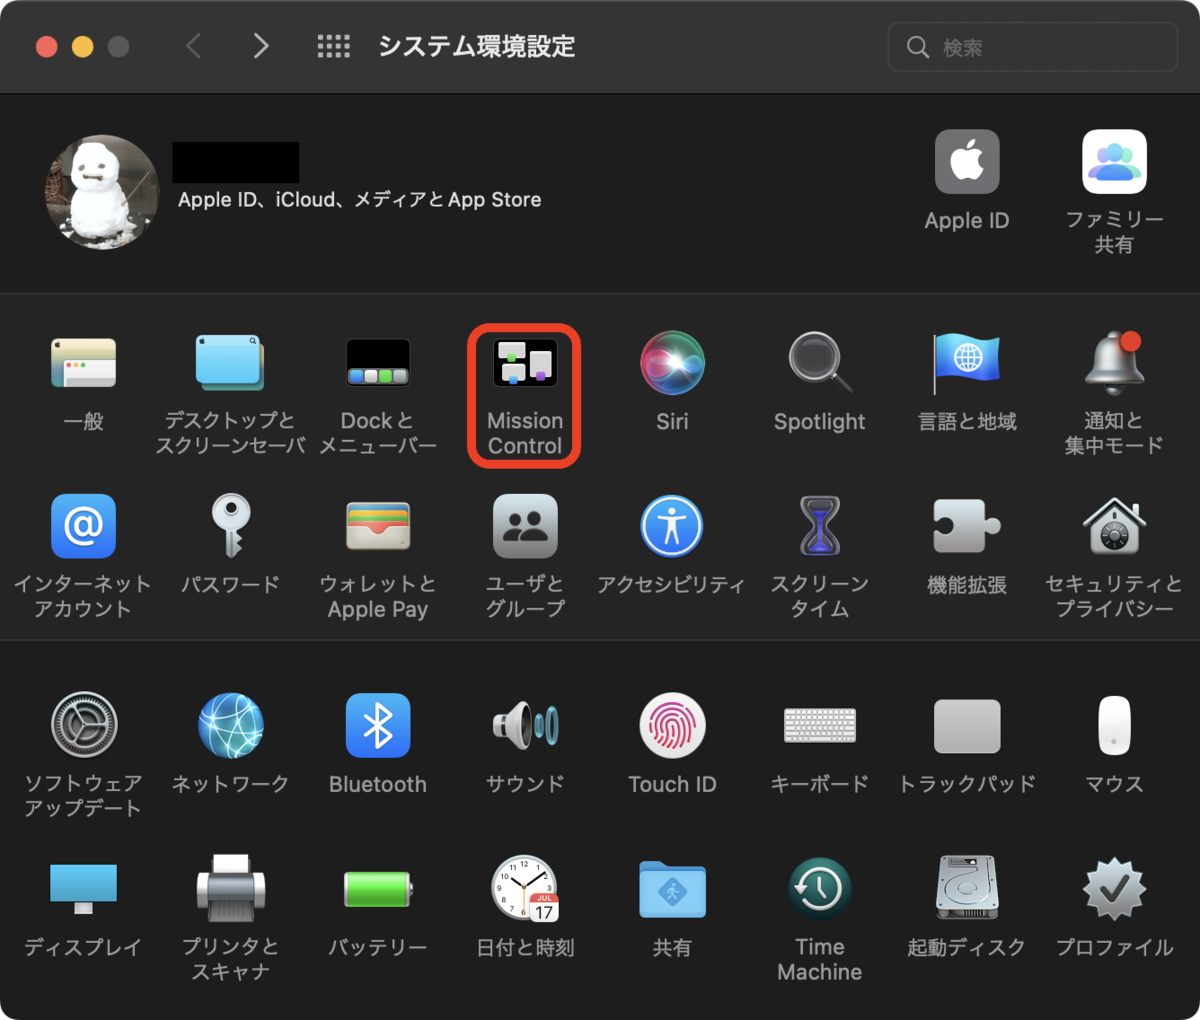Viewport: 1200px width, 1020px height.
Task: Open Siri preferences
Action: 672,363
